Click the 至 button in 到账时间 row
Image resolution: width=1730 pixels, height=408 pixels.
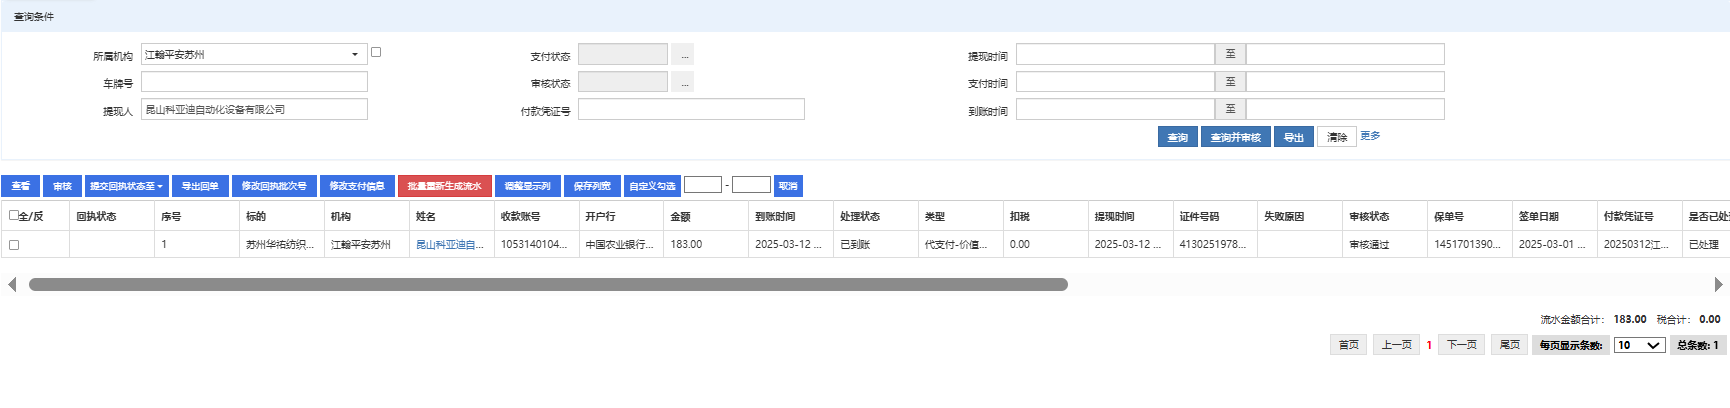click(x=1230, y=109)
